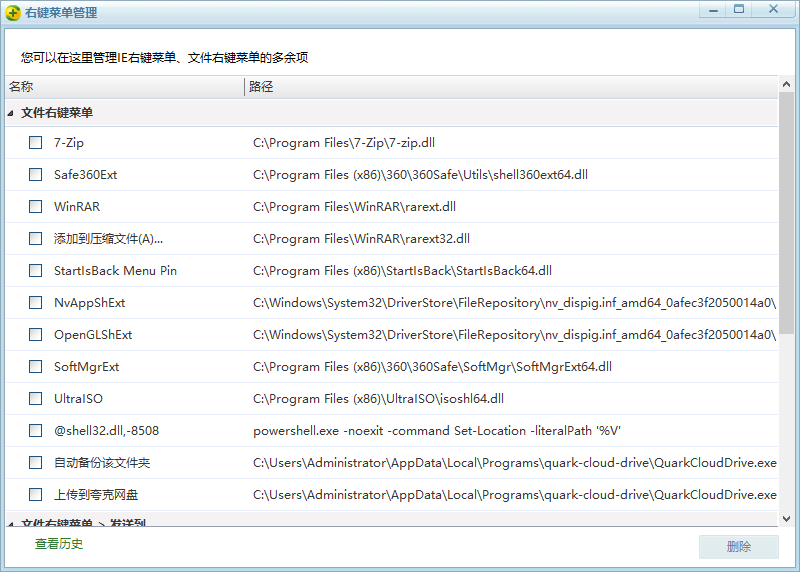The width and height of the screenshot is (800, 572).
Task: Click the rarext32.dll path text
Action: tap(361, 239)
